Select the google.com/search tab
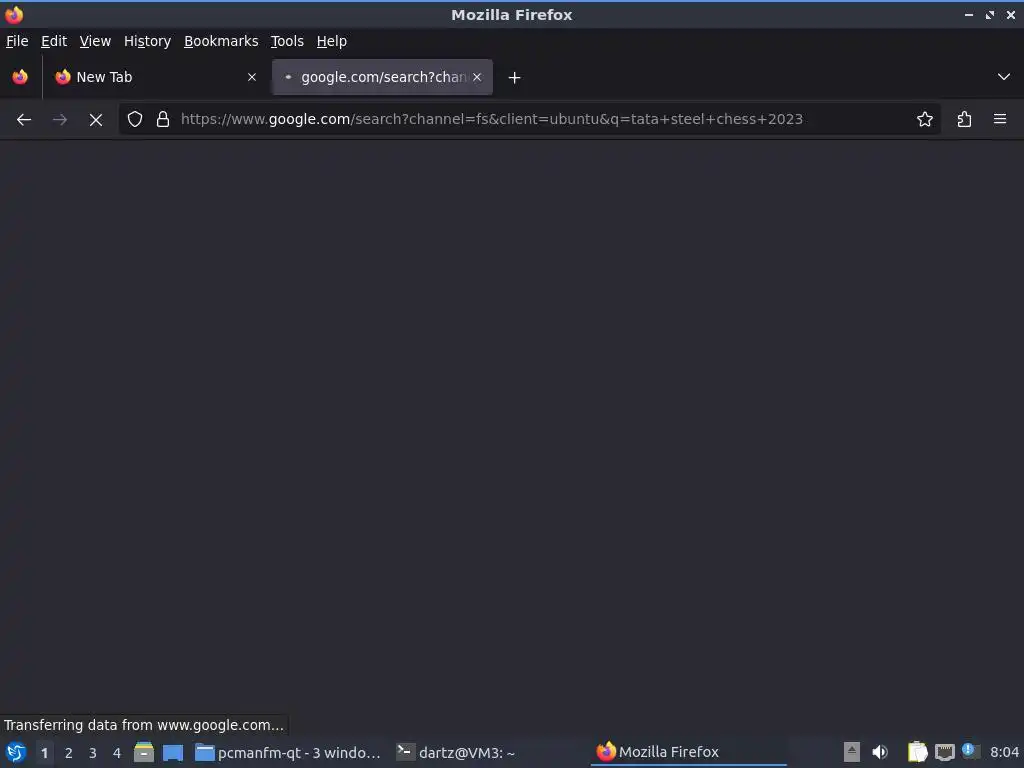 coord(382,77)
